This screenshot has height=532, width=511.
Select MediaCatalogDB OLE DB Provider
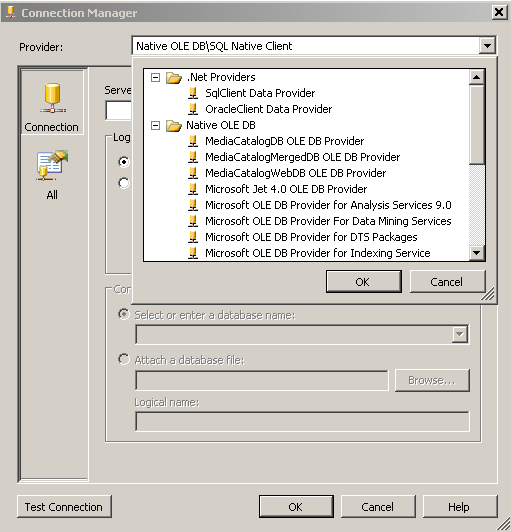coord(284,141)
